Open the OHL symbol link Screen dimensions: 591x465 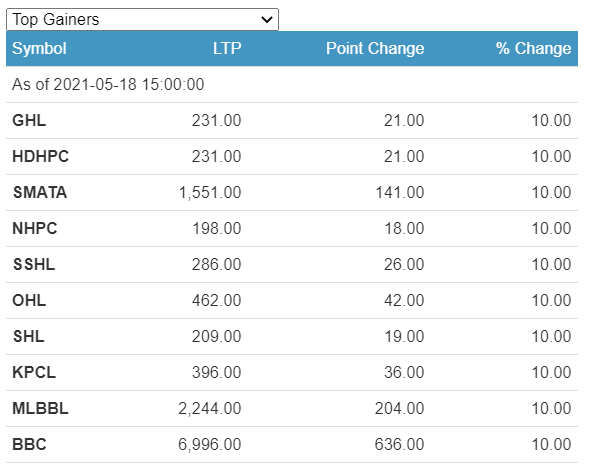coord(29,300)
